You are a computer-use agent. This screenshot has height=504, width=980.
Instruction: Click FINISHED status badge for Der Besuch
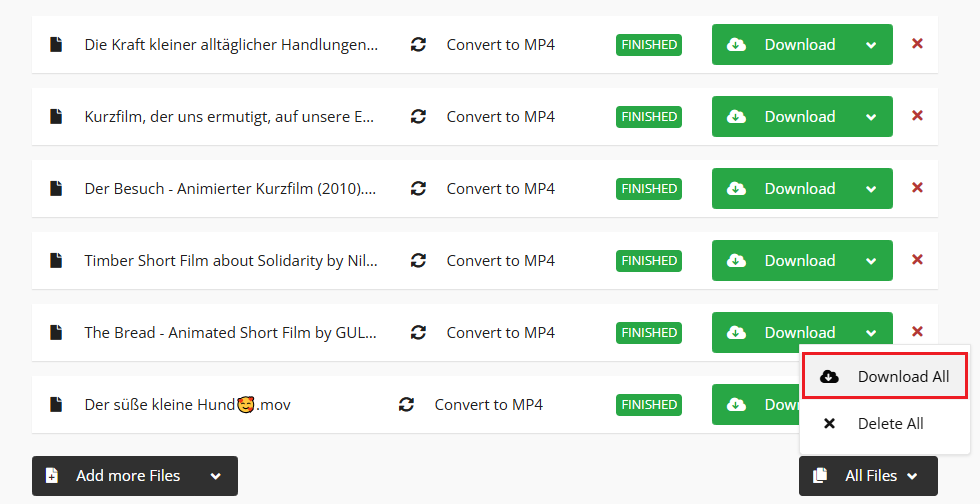[649, 189]
